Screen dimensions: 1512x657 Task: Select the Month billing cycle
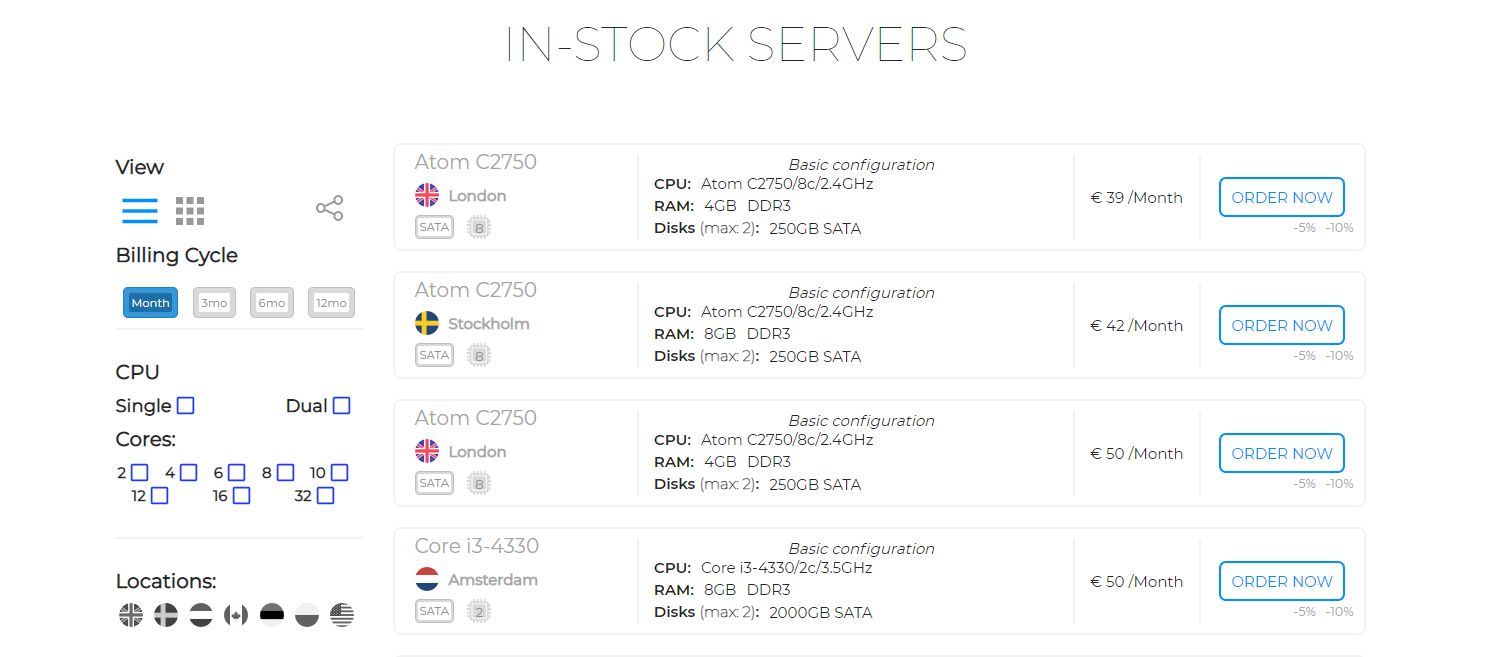[x=150, y=303]
